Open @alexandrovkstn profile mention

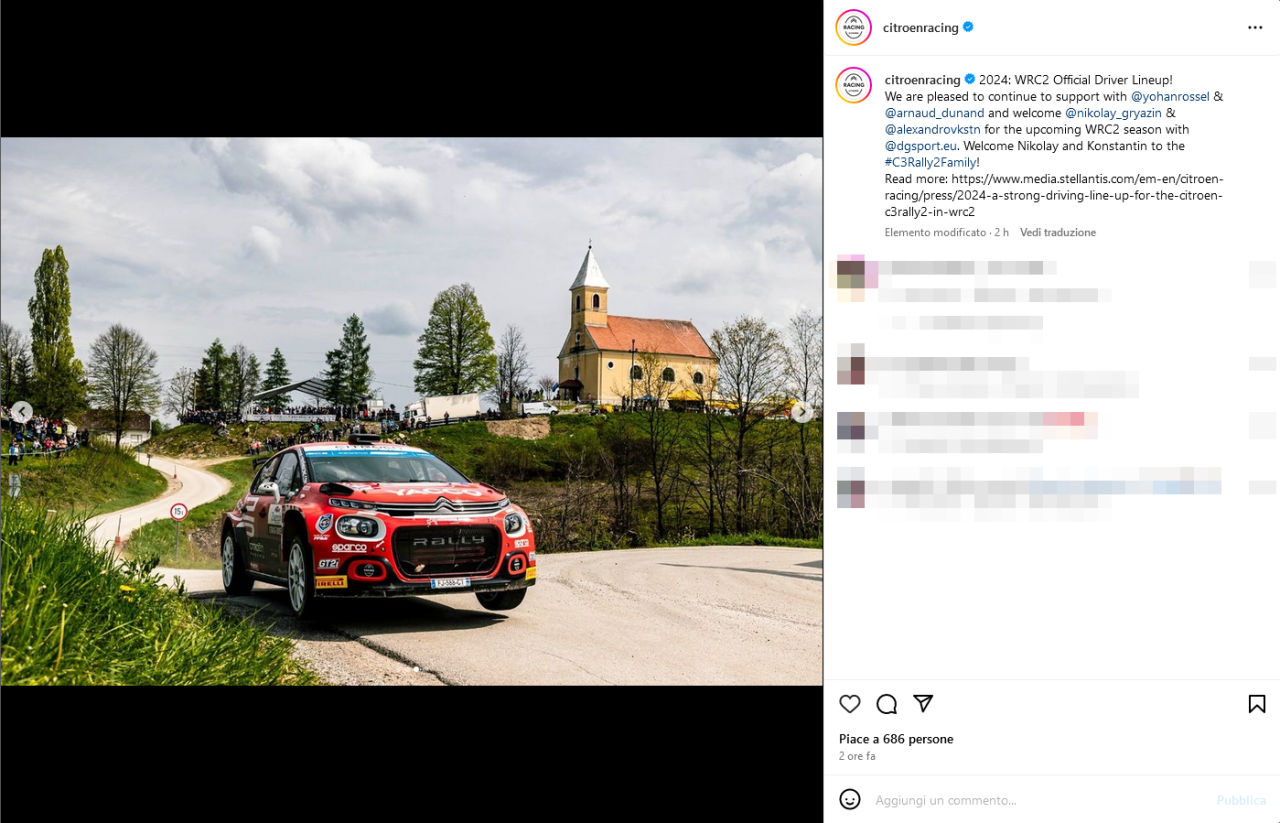(x=932, y=129)
